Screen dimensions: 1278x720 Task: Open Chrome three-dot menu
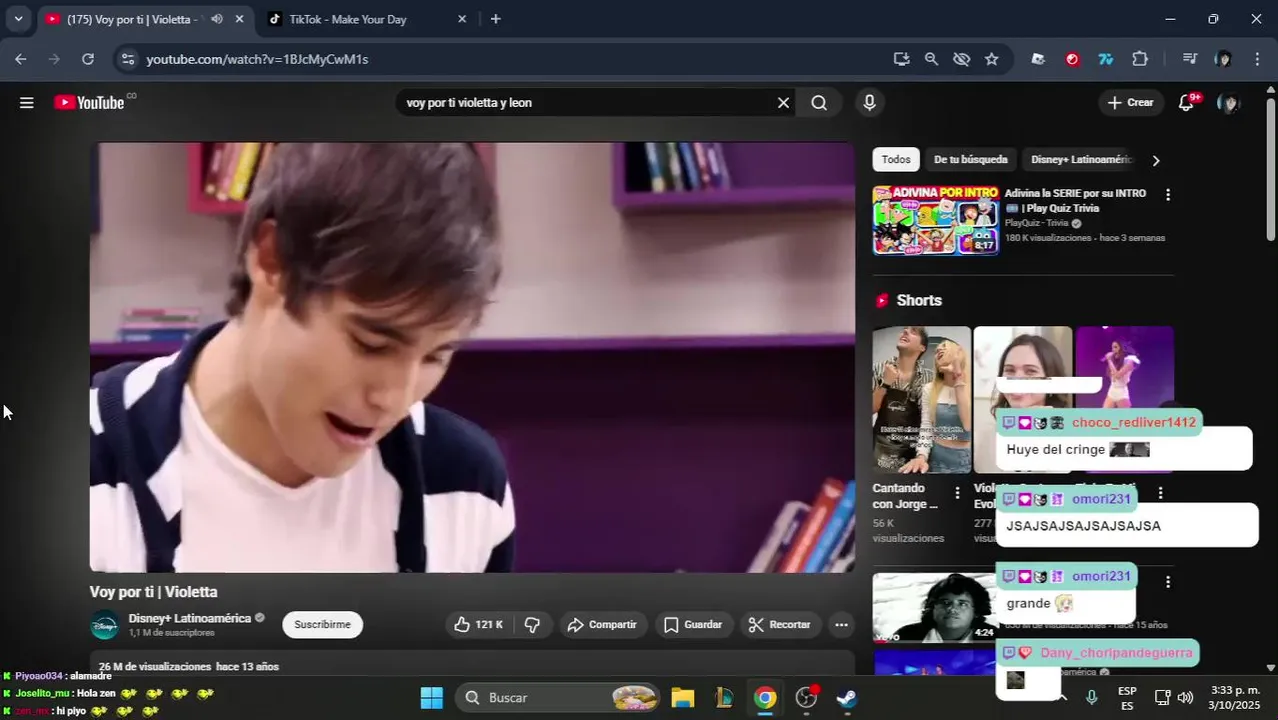tap(1257, 59)
